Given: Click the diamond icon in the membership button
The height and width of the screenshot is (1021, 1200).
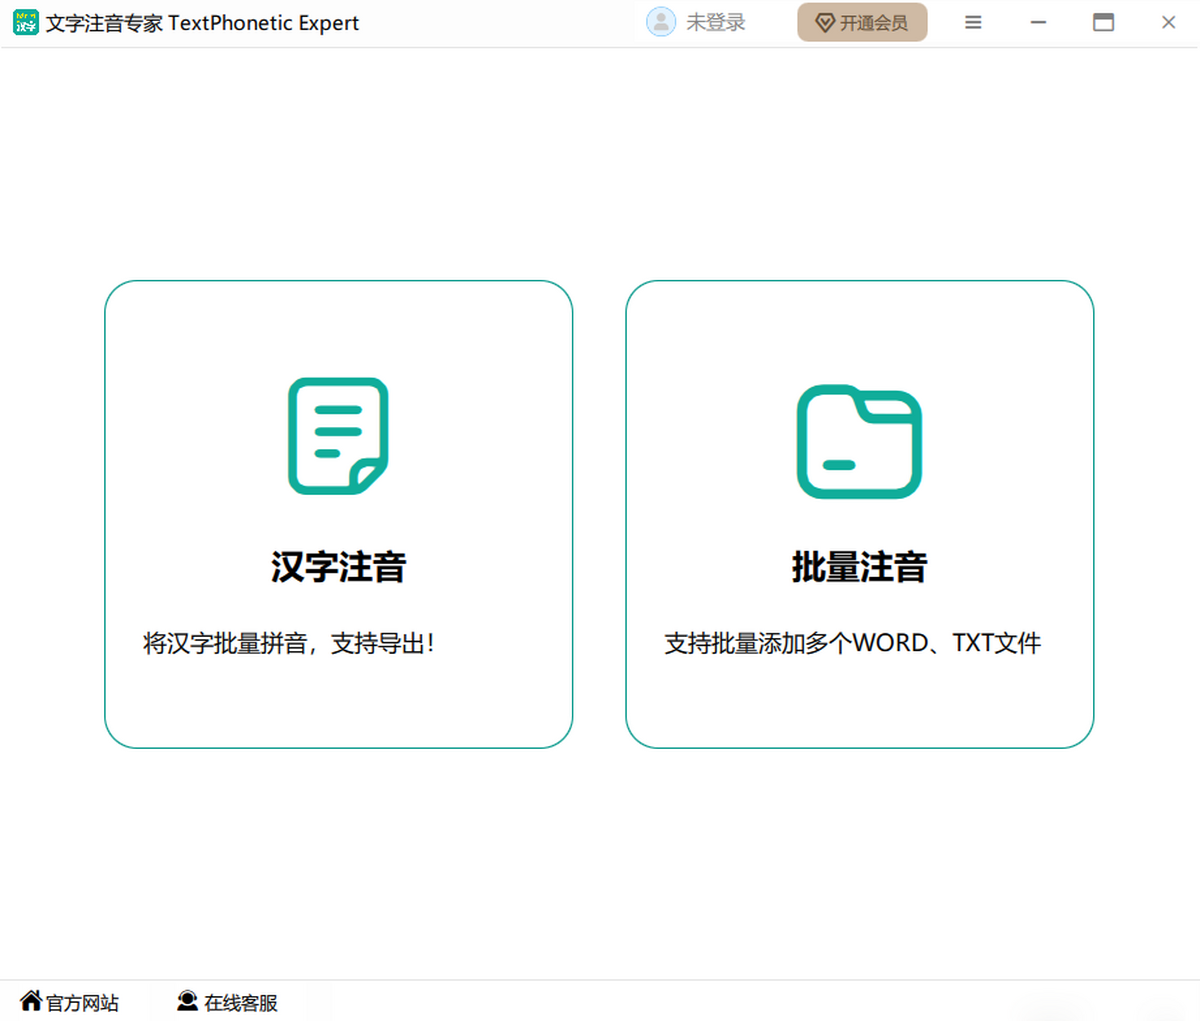Looking at the screenshot, I should 824,23.
